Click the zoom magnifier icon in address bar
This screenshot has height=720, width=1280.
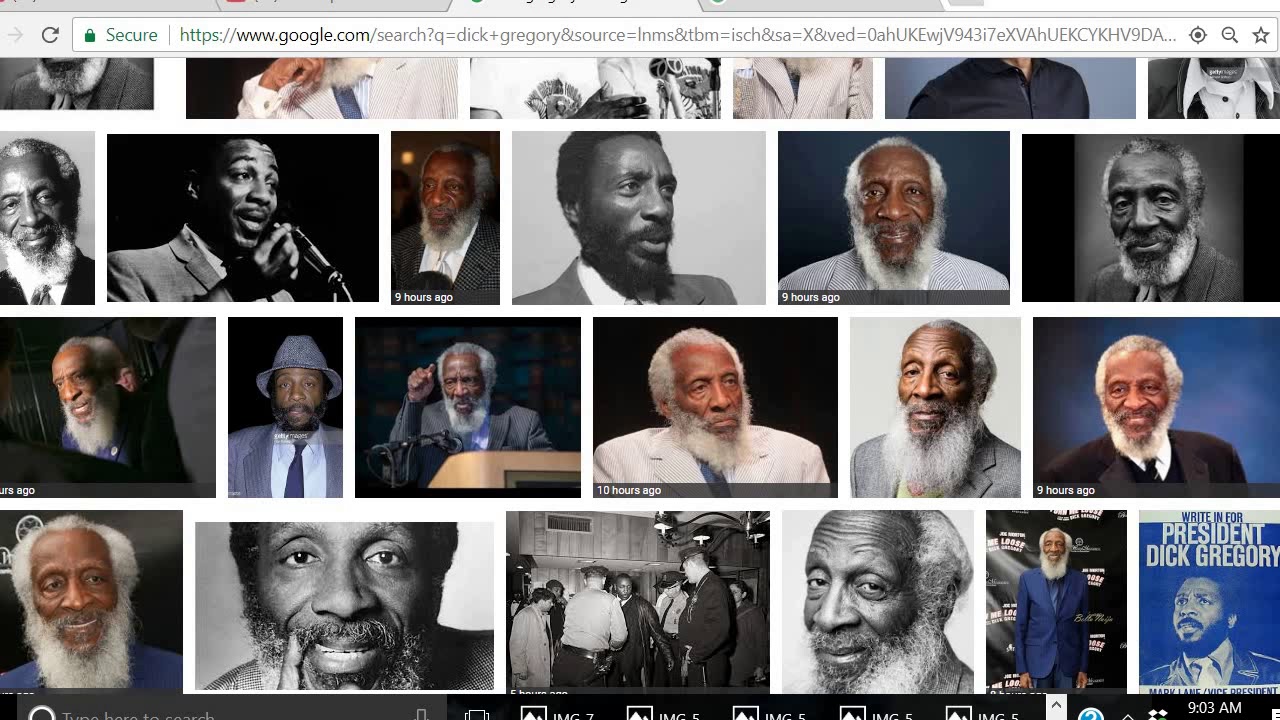[x=1230, y=35]
